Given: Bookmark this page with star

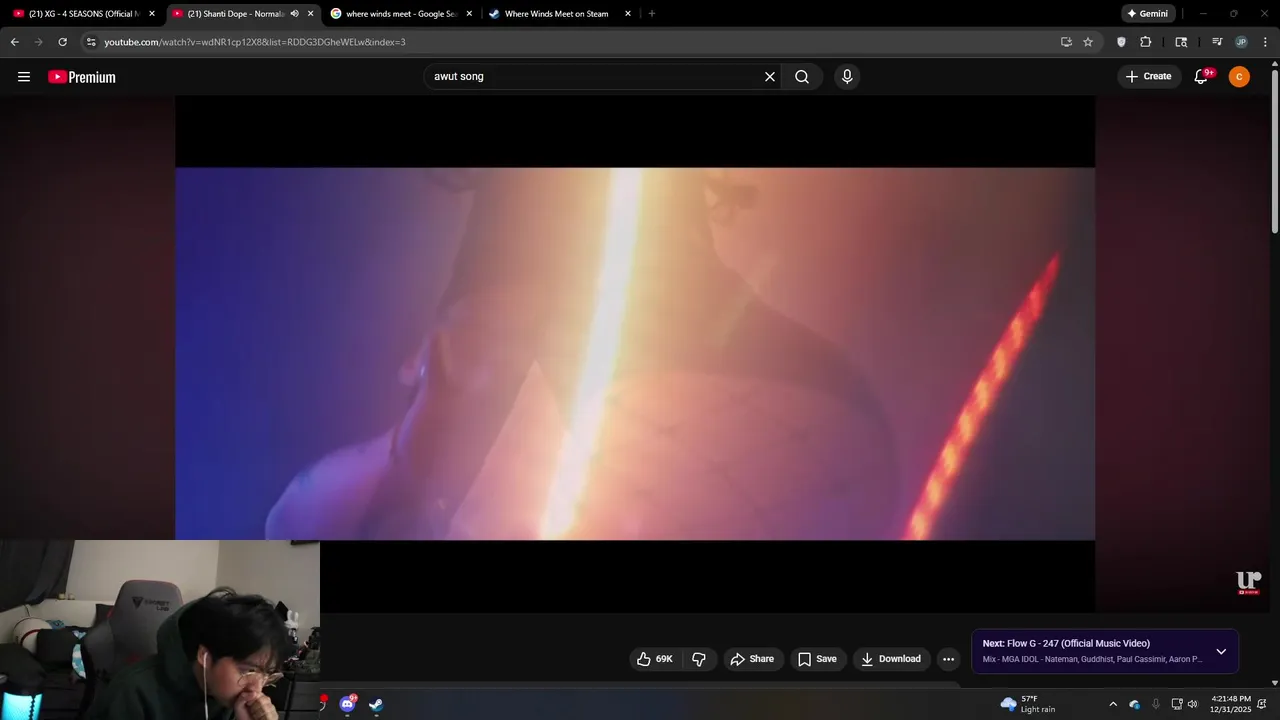Looking at the screenshot, I should (1088, 42).
